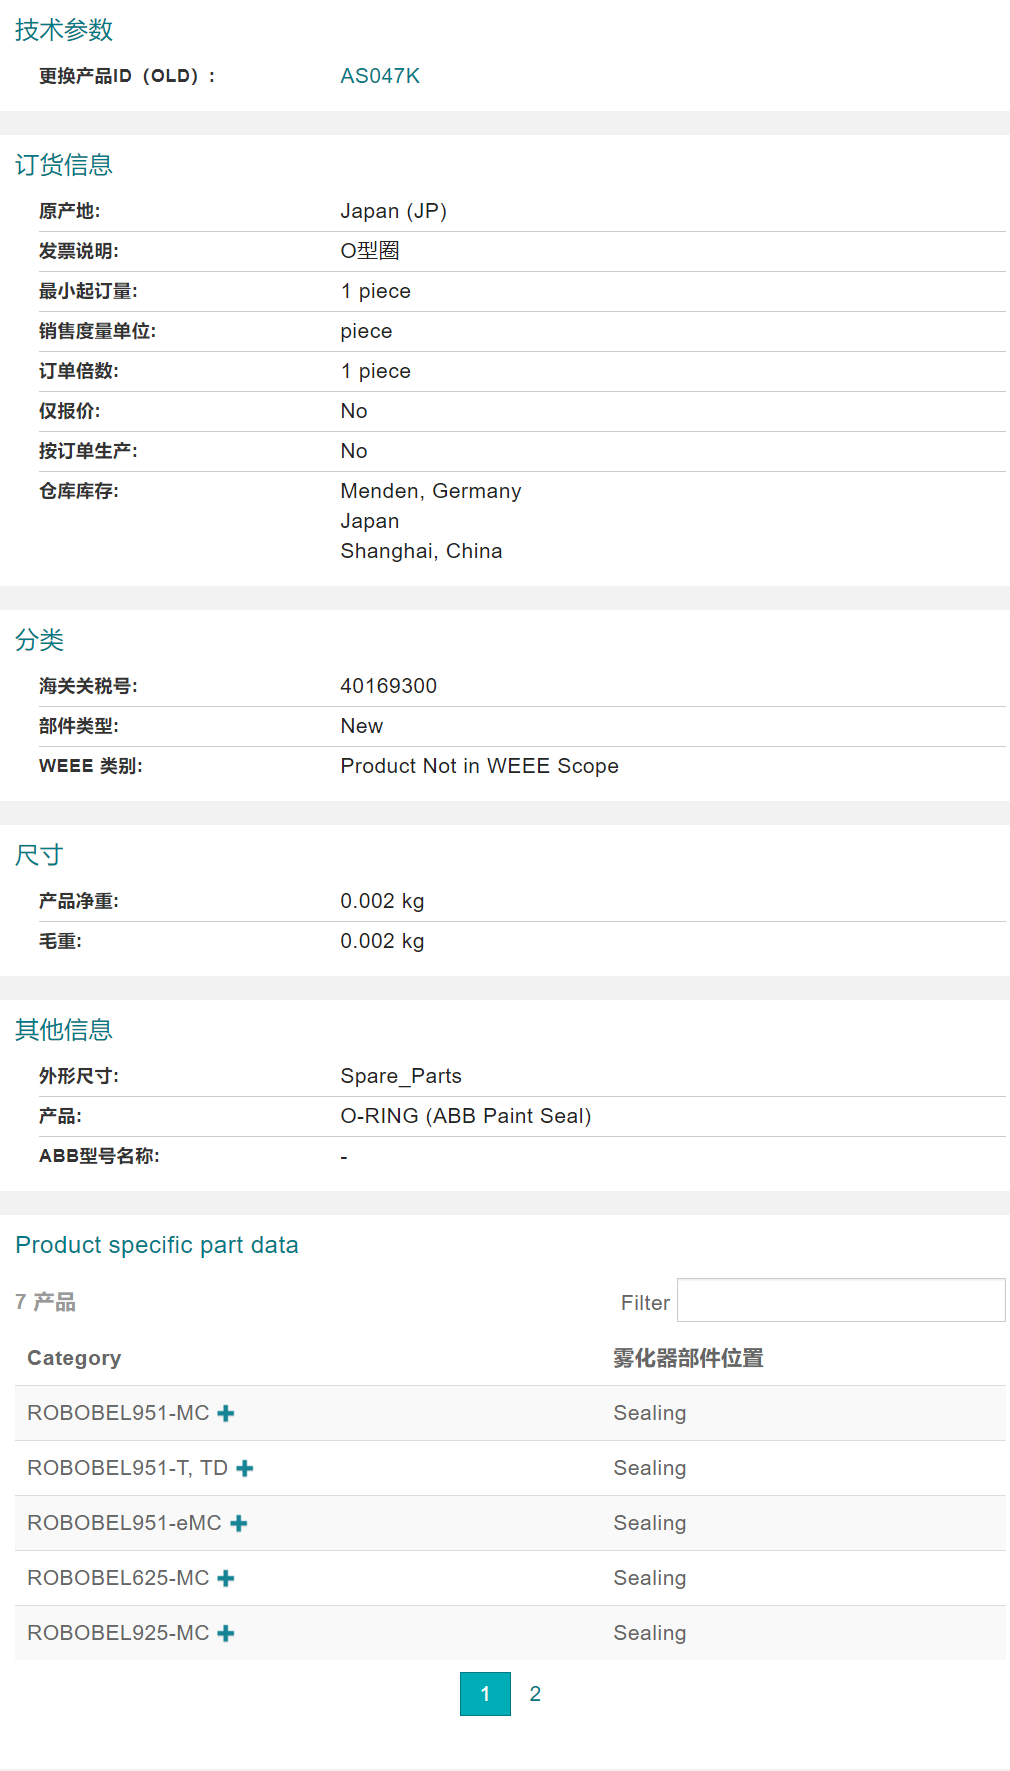Click the 技术参数 section heading
This screenshot has height=1771, width=1010.
coord(64,30)
